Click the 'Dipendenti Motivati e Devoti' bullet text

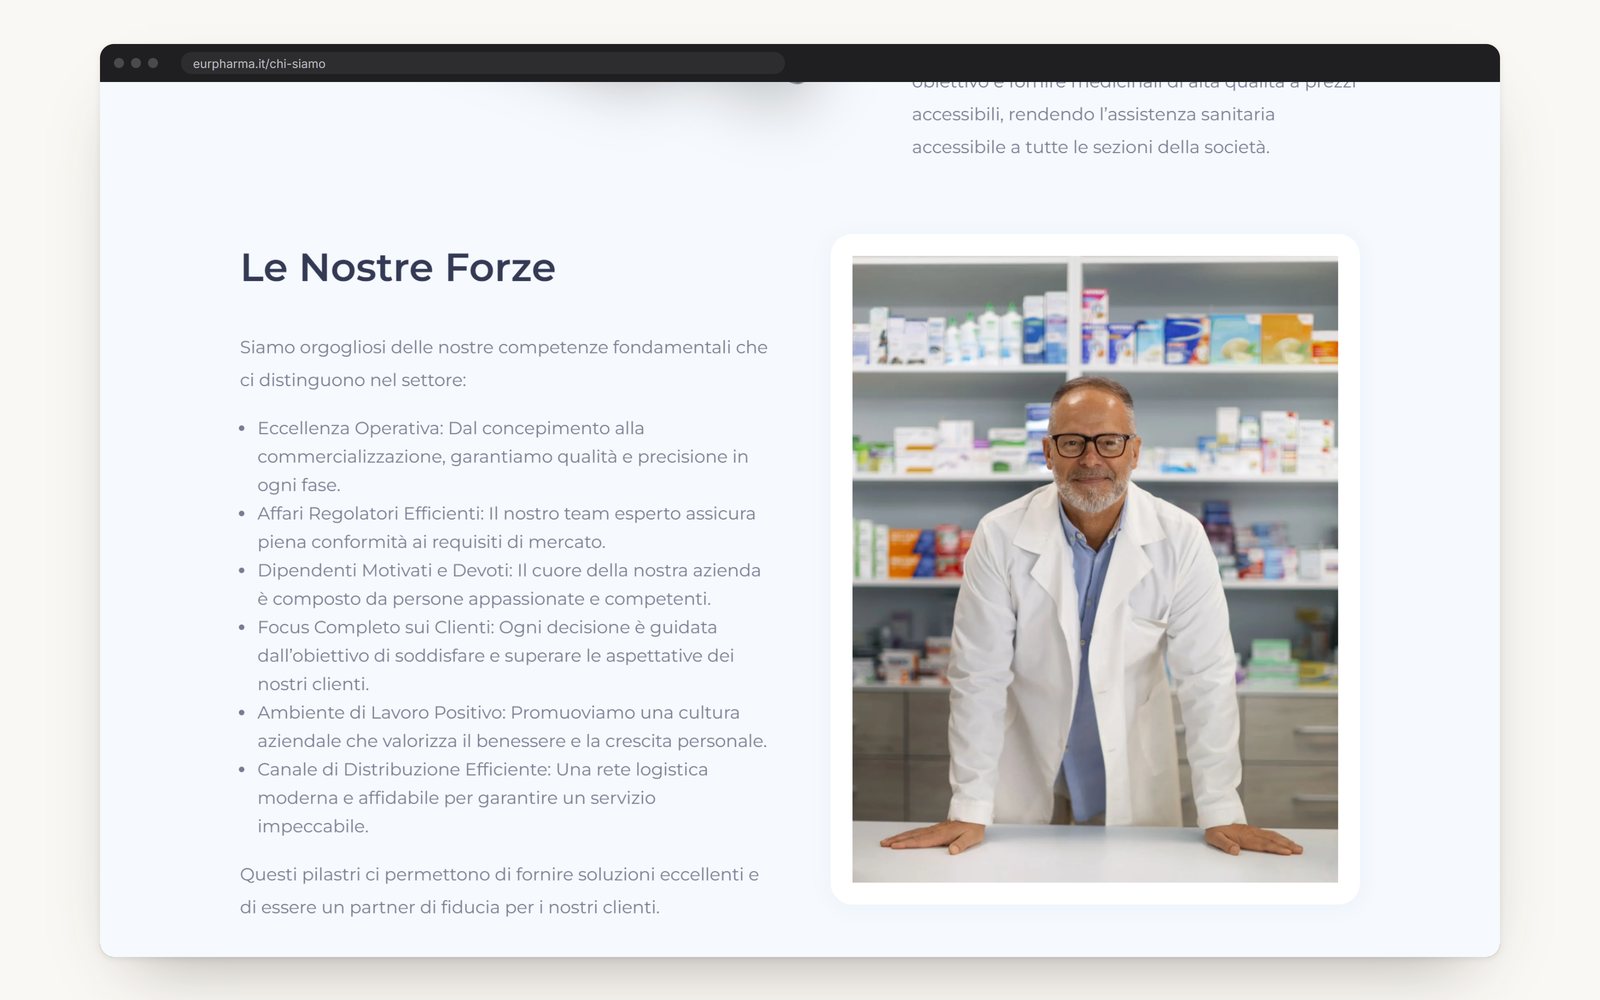[x=509, y=584]
